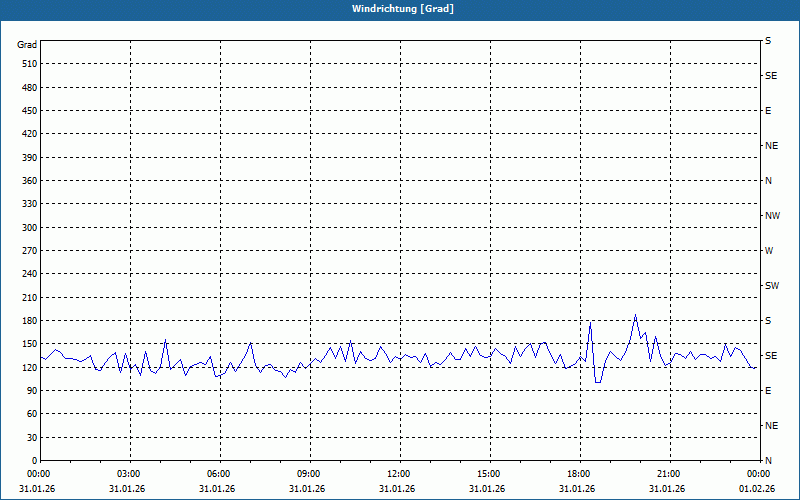Screen dimensions: 800x500
Task: Click the 0 degree axis label
Action: (35, 461)
